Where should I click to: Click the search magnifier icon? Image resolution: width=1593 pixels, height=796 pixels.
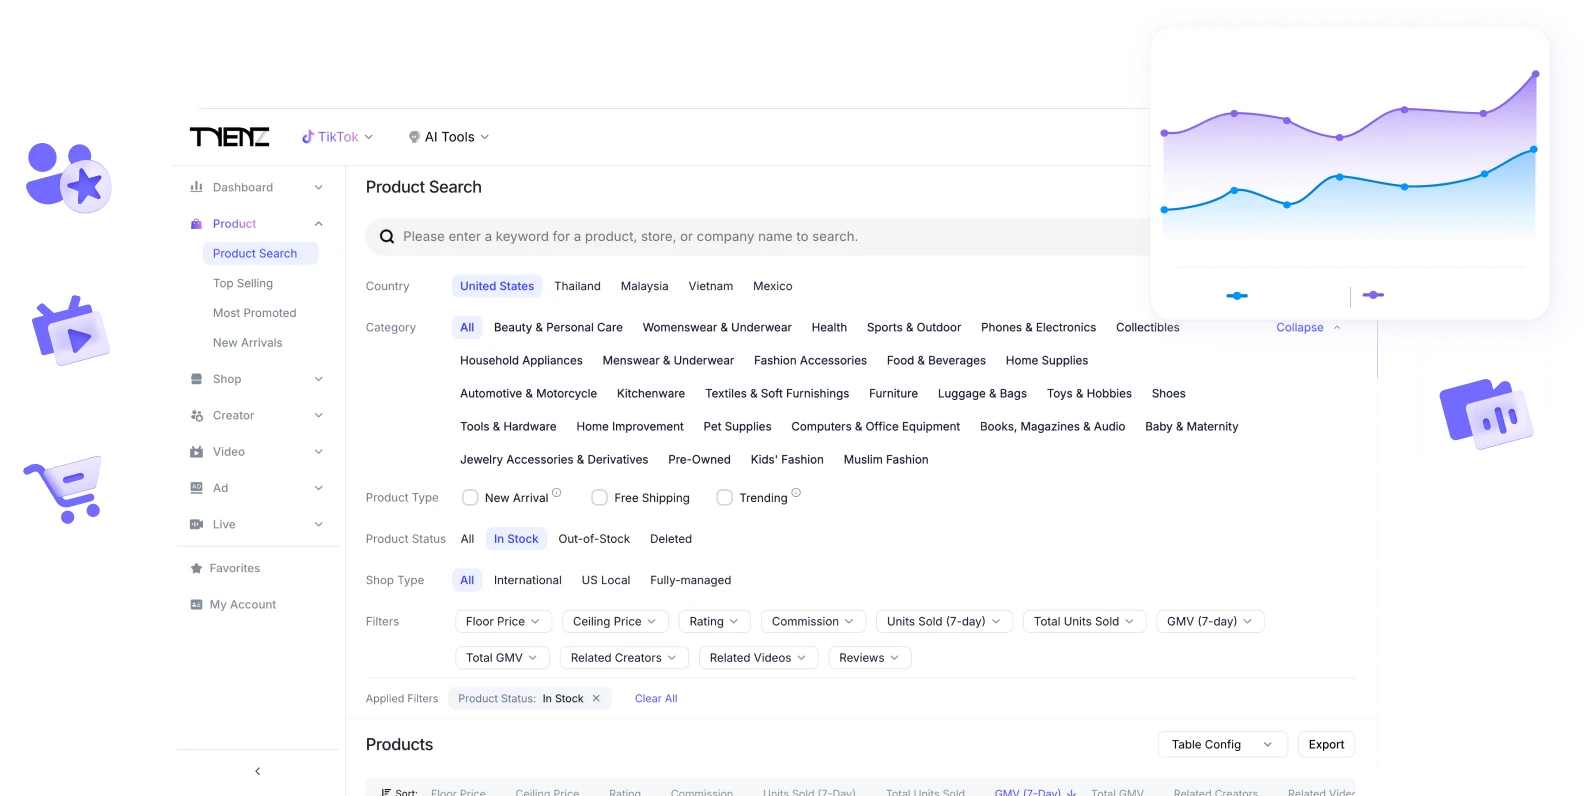(387, 237)
